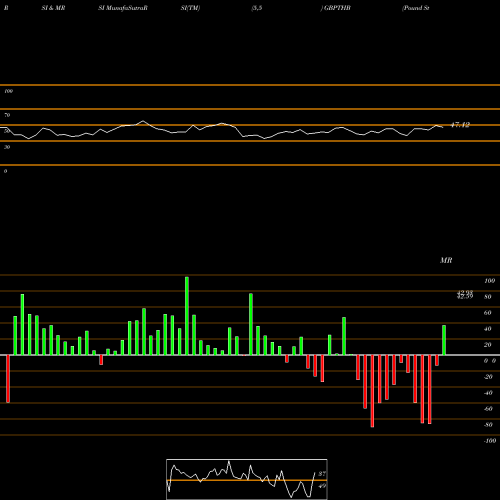Click the MR axis '60' label
Image resolution: width=500 pixels, height=500 pixels.
[x=488, y=313]
